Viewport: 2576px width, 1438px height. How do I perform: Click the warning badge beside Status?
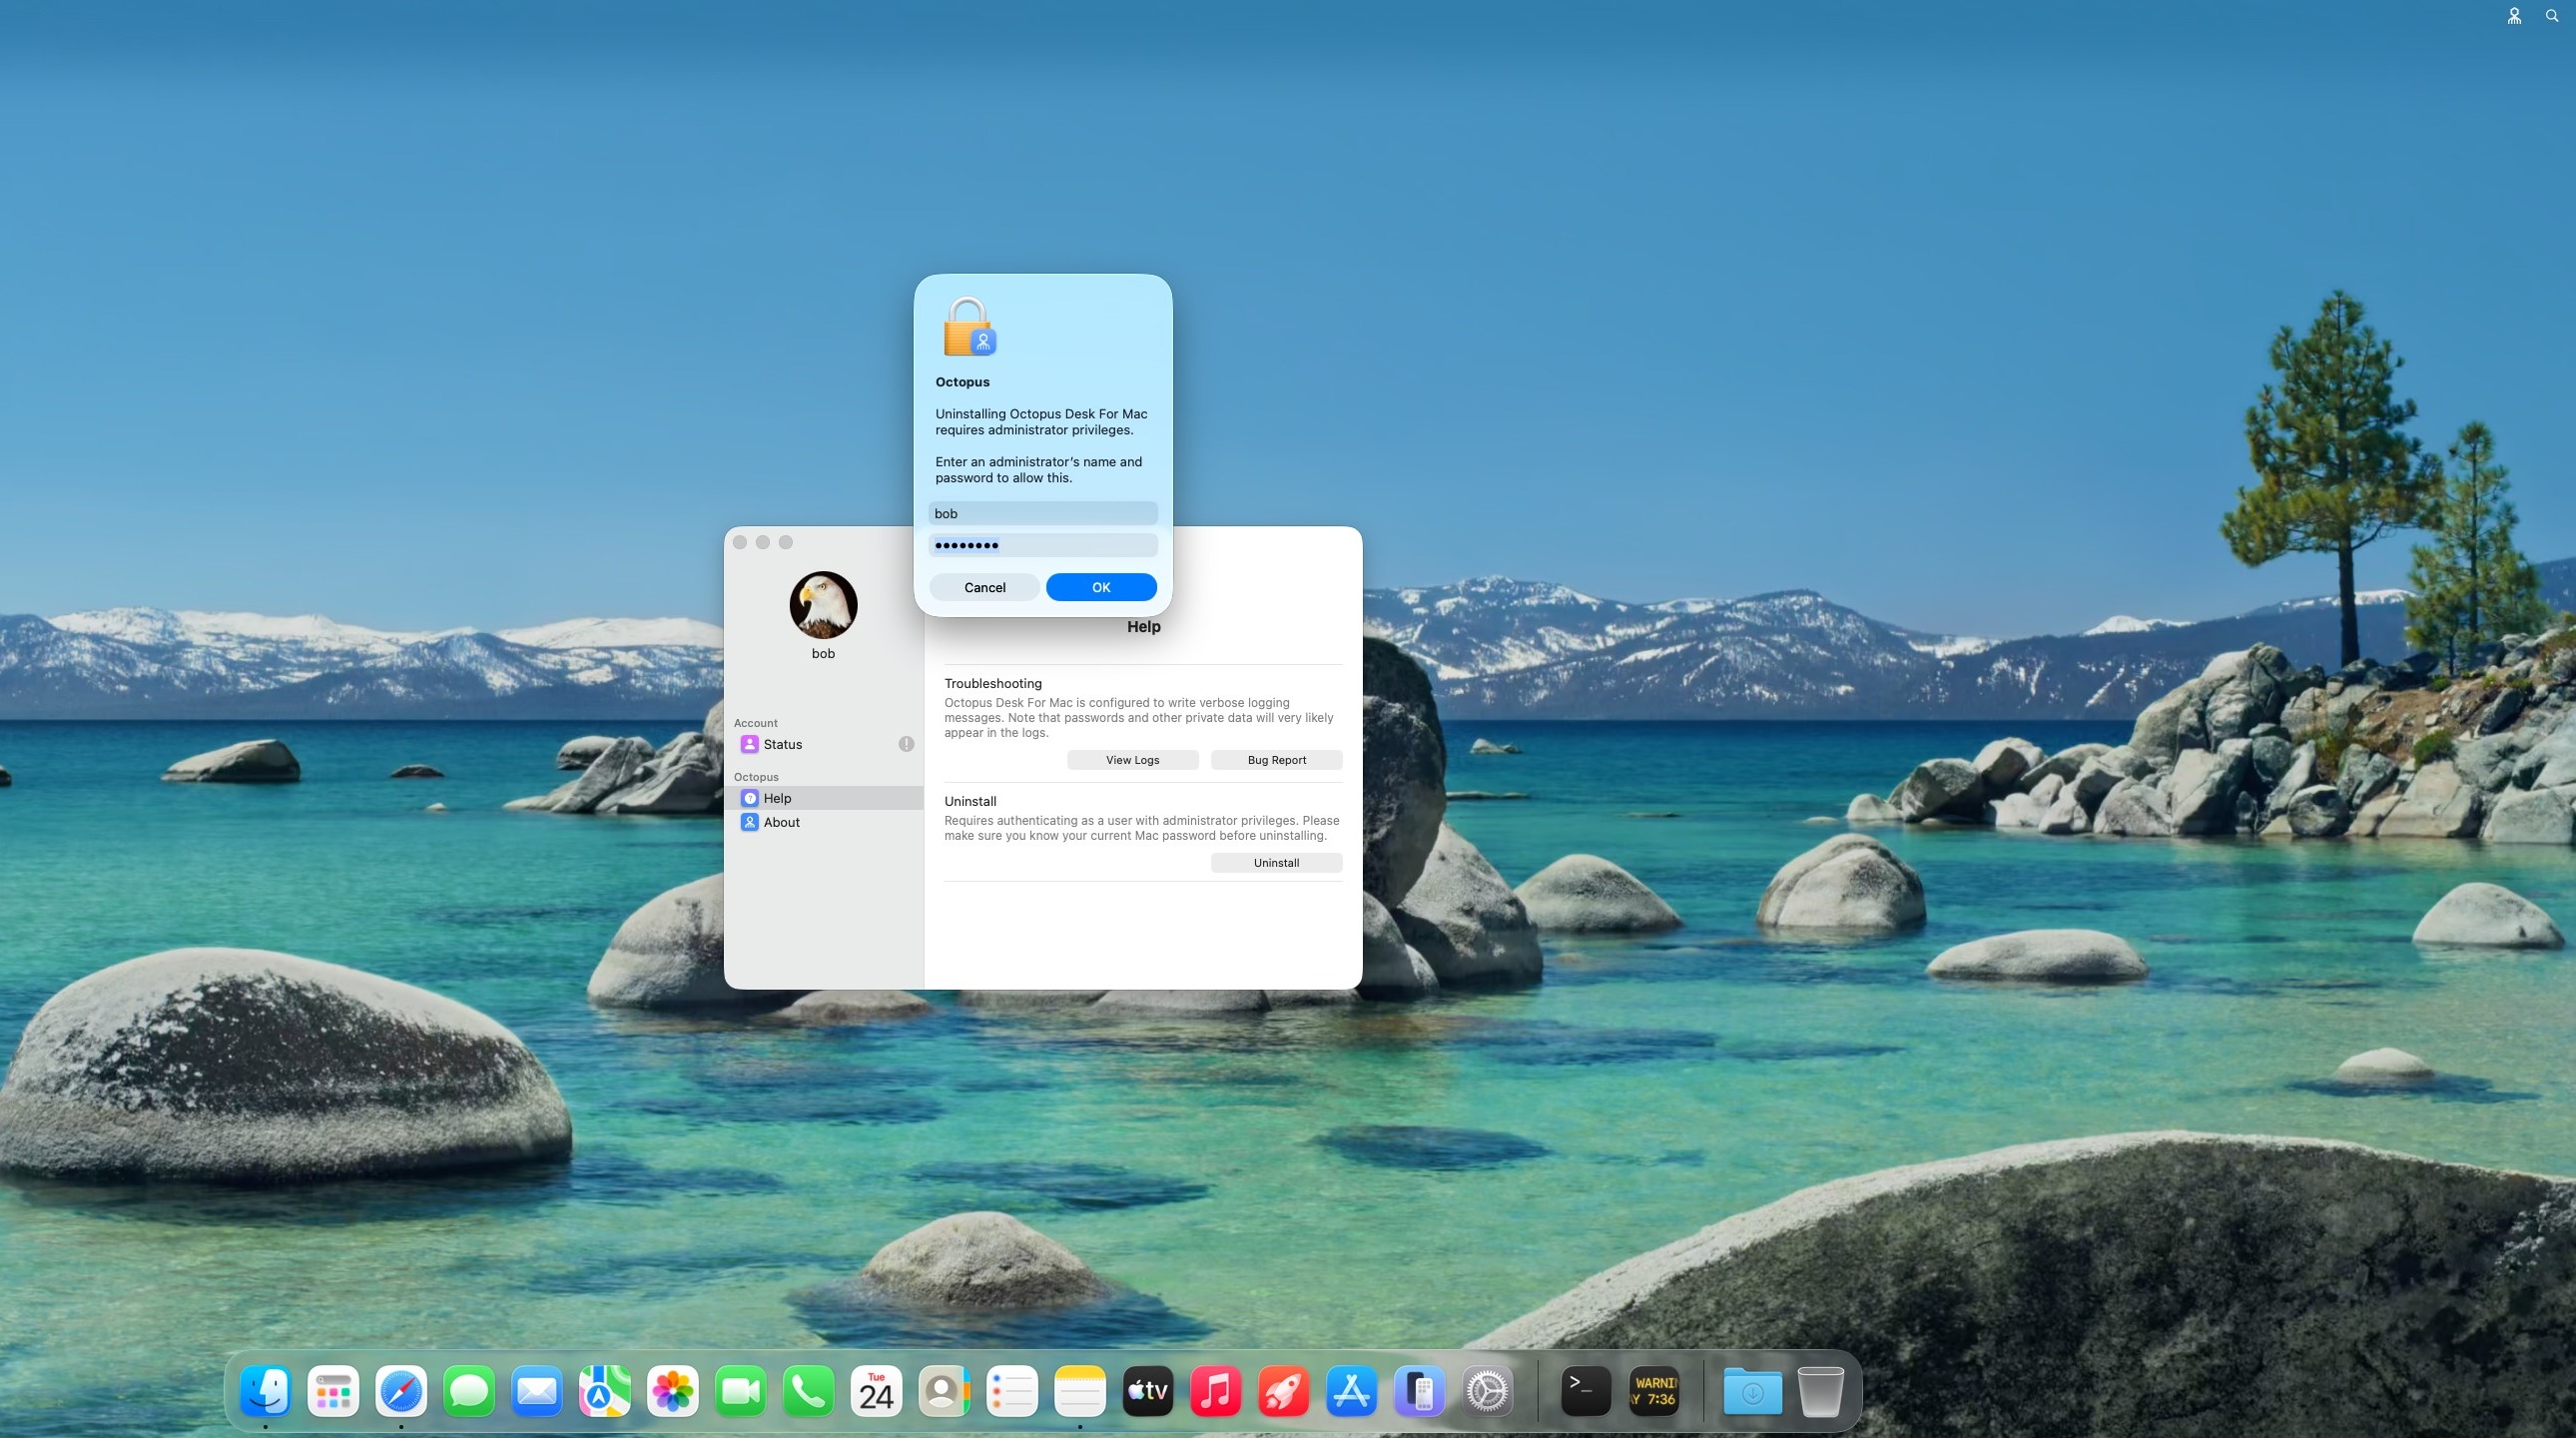tap(906, 744)
